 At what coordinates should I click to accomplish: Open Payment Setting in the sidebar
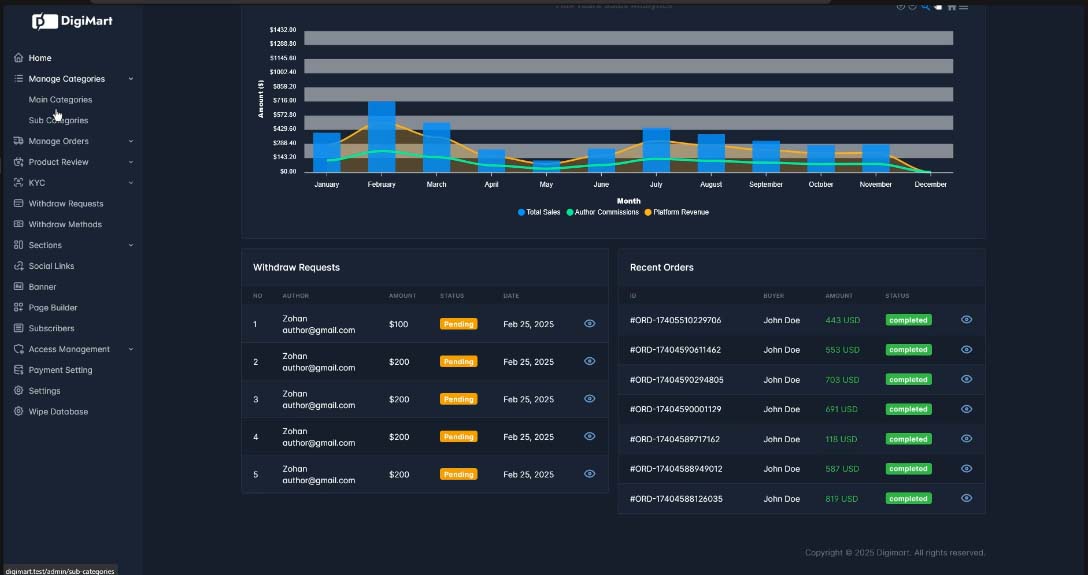click(x=60, y=370)
